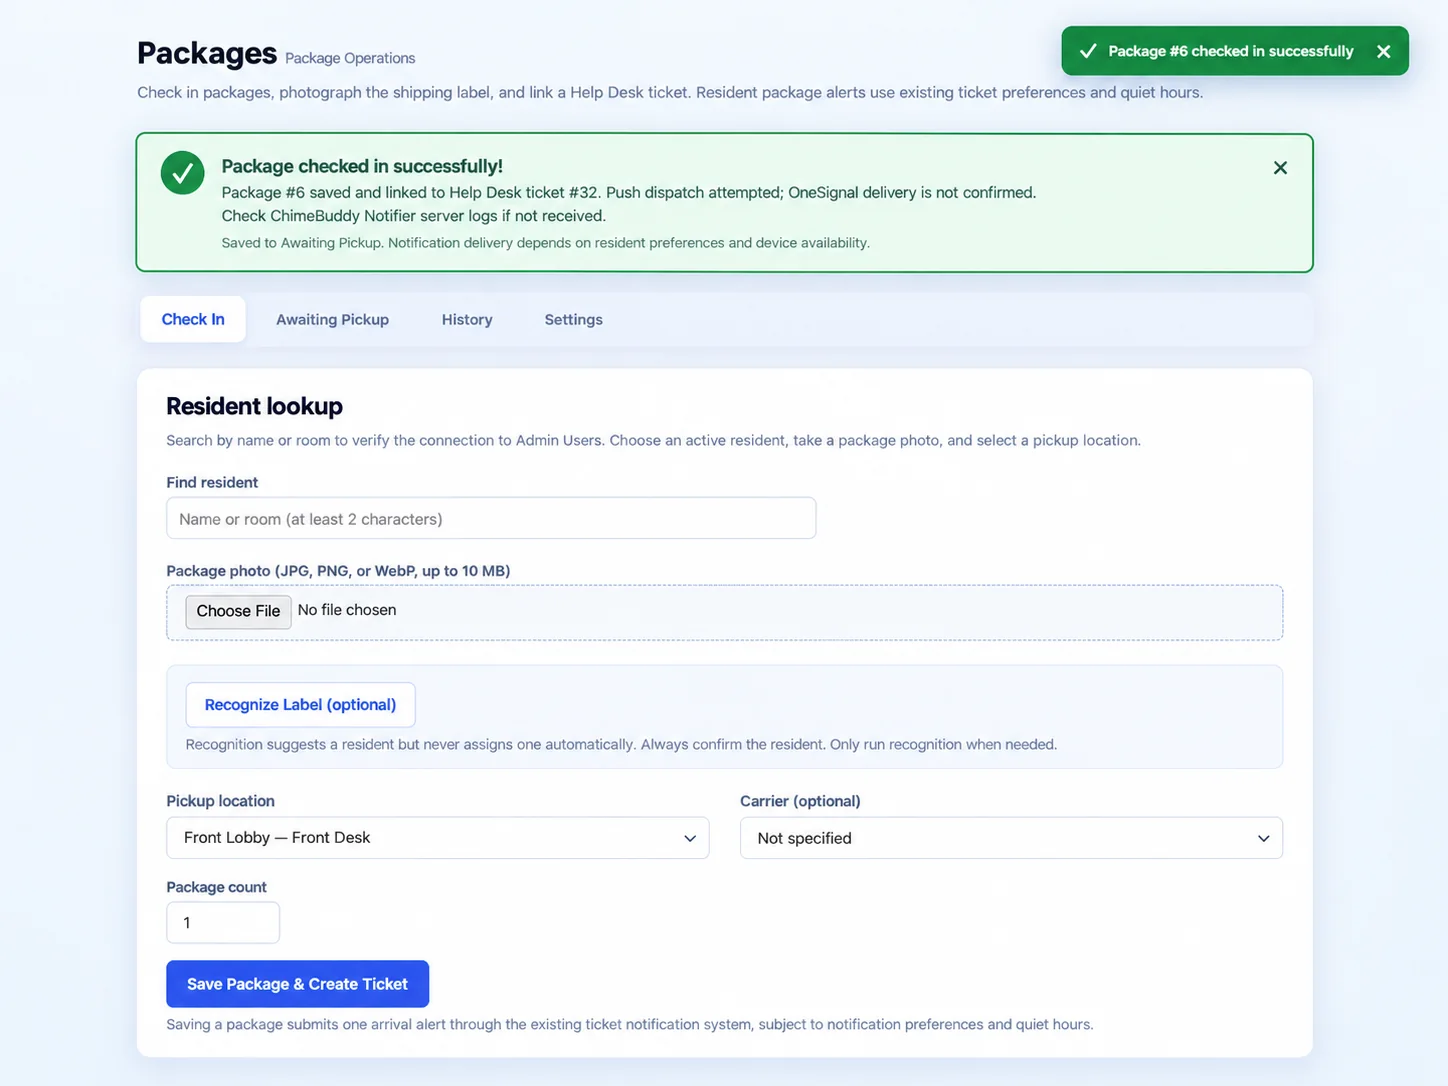This screenshot has width=1448, height=1086.
Task: Click the Package count label
Action: click(x=216, y=887)
